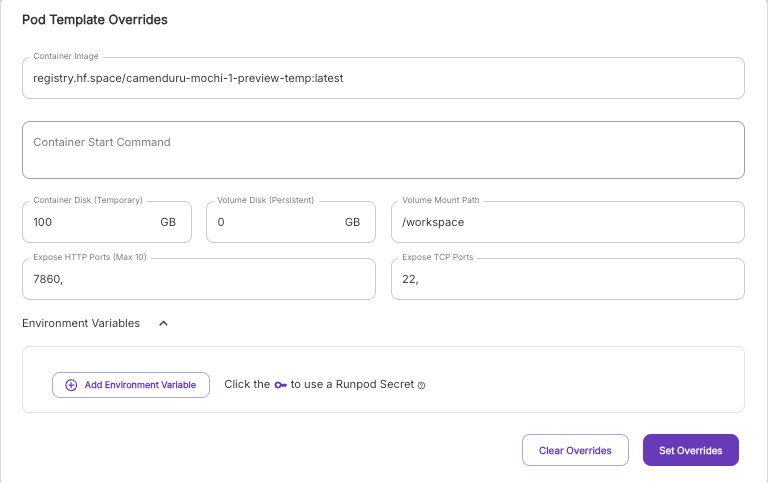Click the GB unit in Container Disk

click(x=167, y=222)
